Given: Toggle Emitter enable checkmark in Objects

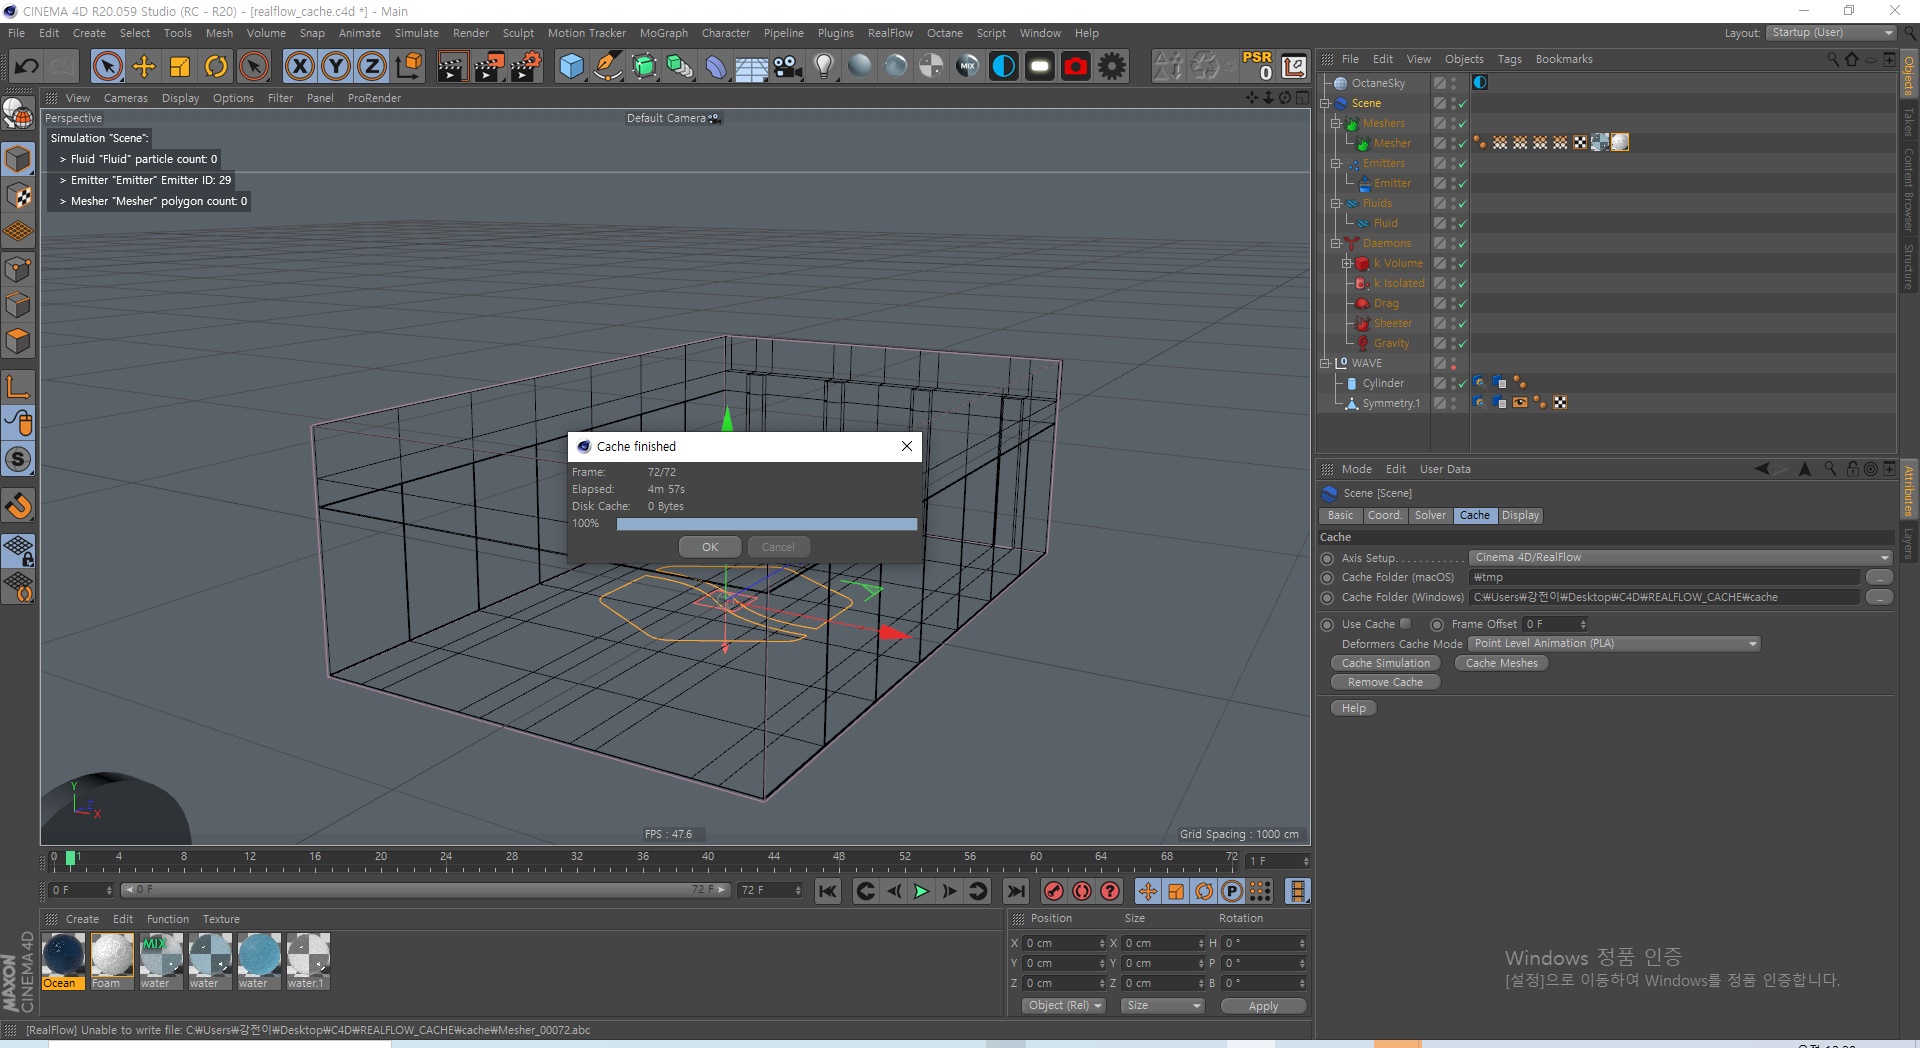Looking at the screenshot, I should pyautogui.click(x=1462, y=183).
